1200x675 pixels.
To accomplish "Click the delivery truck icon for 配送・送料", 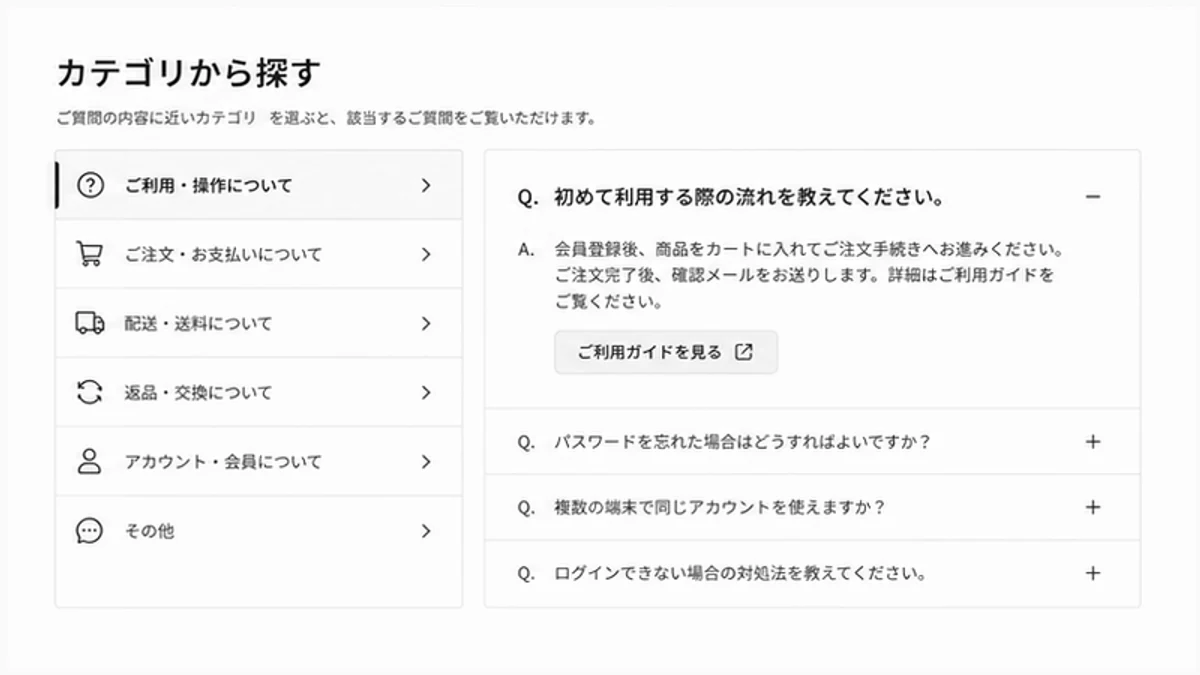I will [90, 323].
